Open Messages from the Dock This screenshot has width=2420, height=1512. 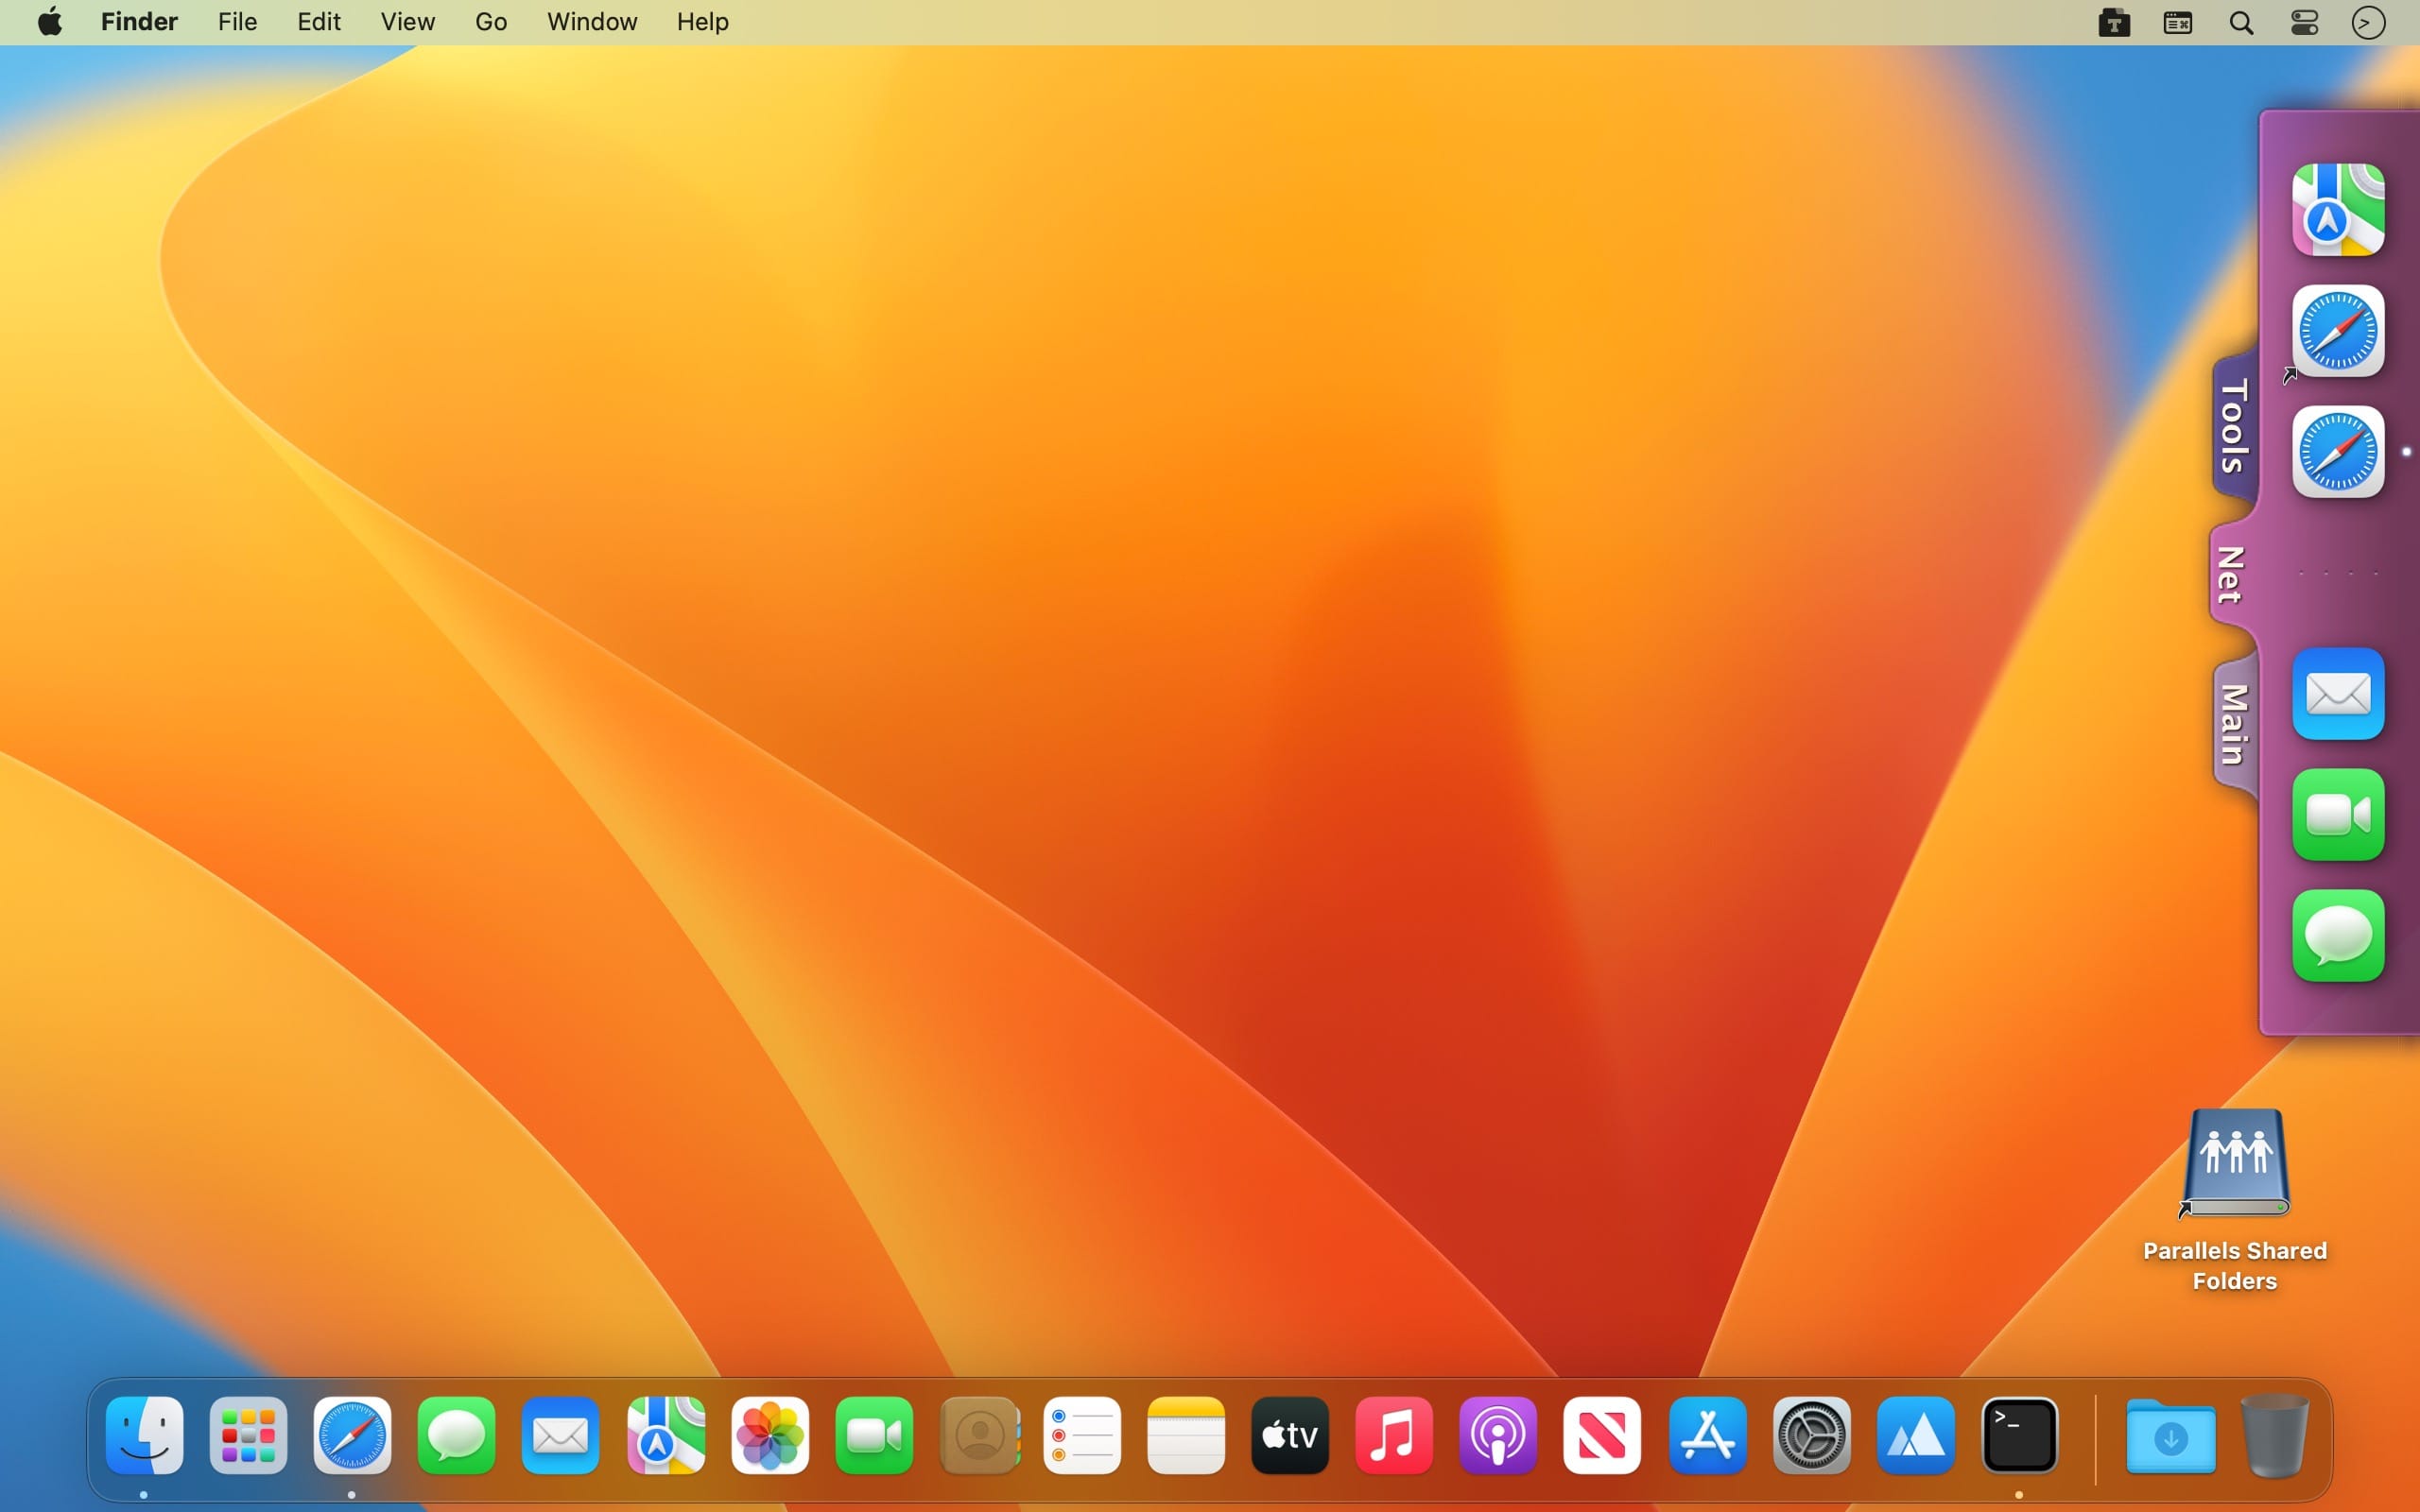pyautogui.click(x=456, y=1435)
